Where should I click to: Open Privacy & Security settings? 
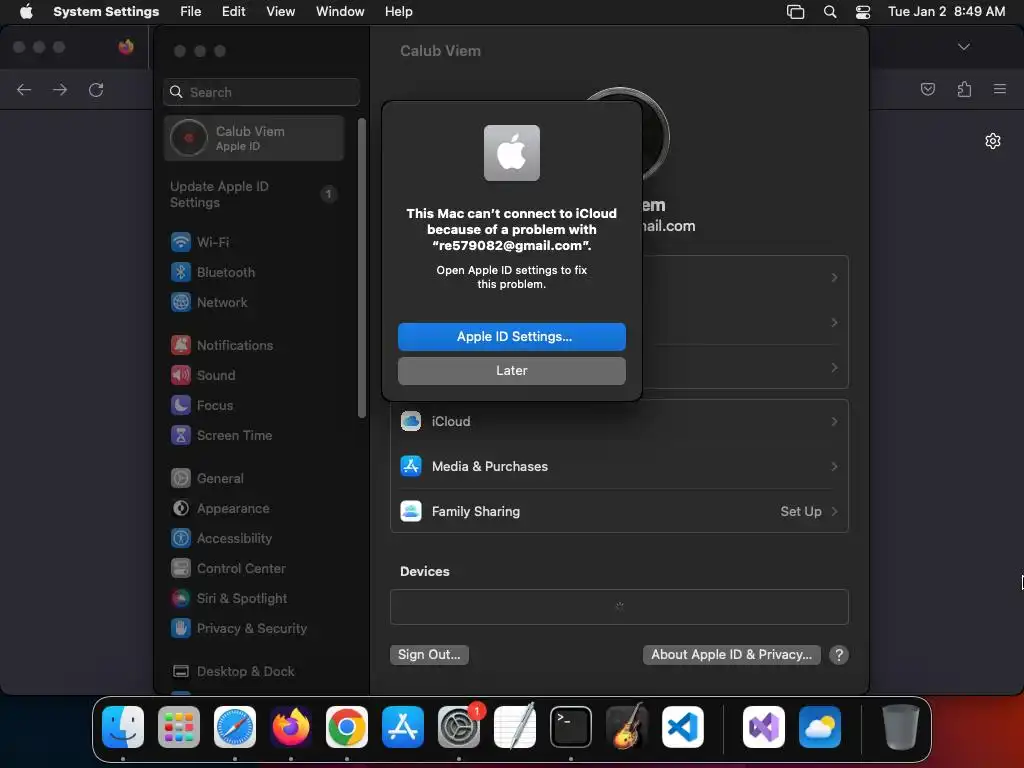pyautogui.click(x=254, y=628)
